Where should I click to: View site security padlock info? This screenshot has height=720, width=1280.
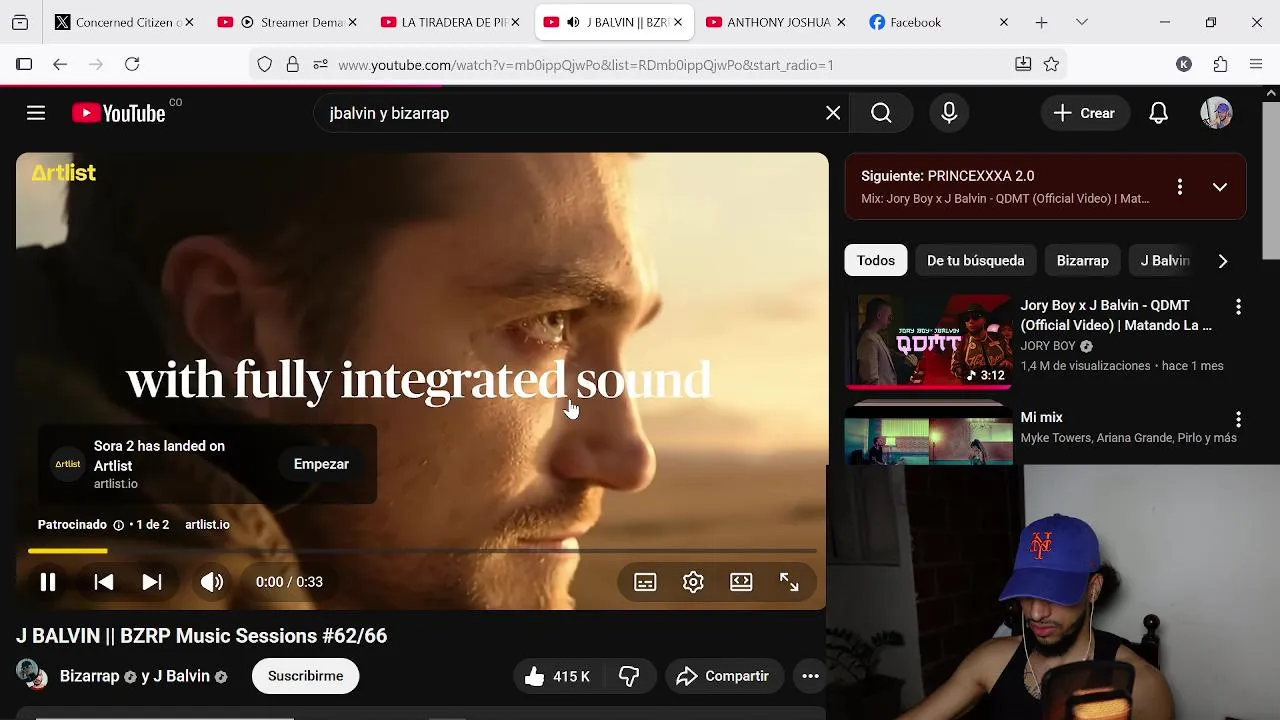[292, 64]
